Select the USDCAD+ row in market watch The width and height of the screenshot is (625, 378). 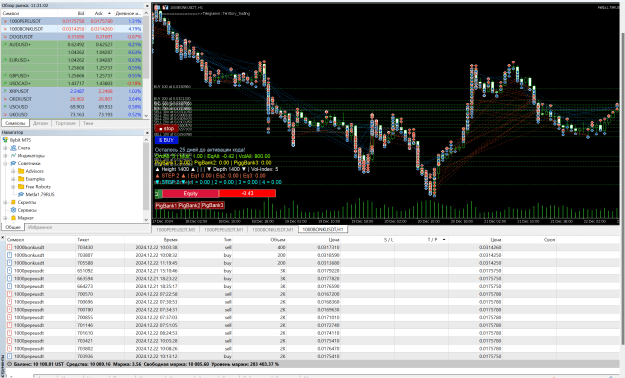tap(72, 83)
